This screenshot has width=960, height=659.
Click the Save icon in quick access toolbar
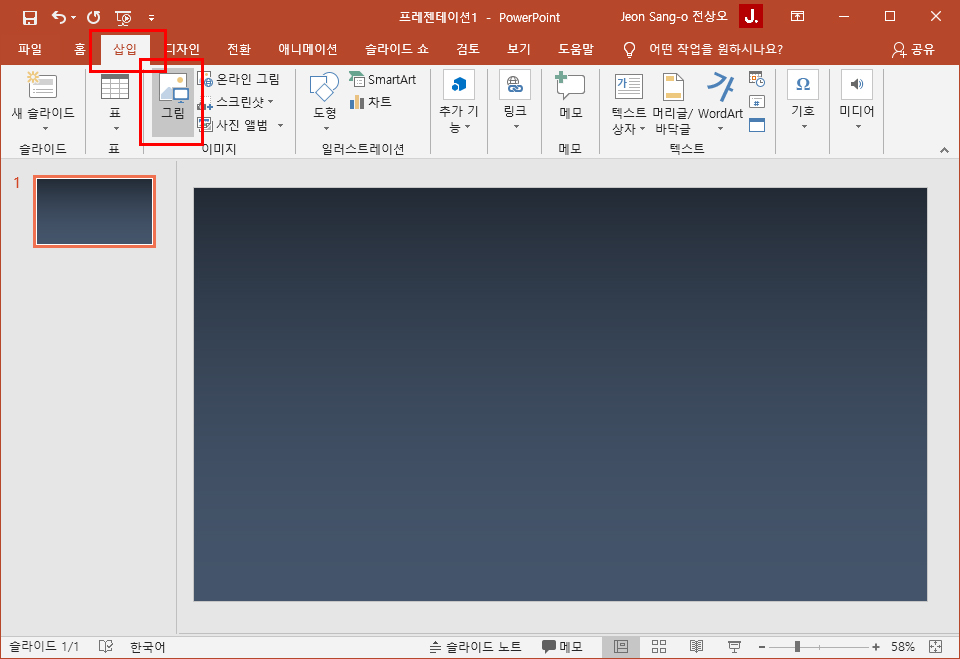click(x=29, y=17)
